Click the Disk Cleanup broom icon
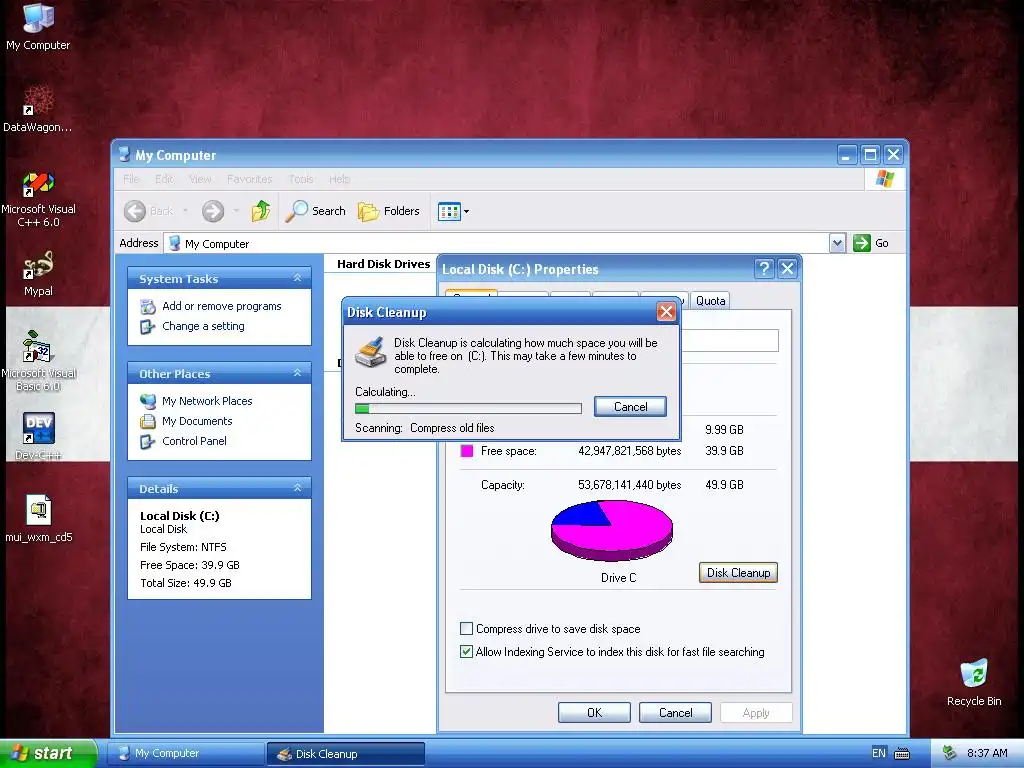This screenshot has width=1024, height=768. pyautogui.click(x=371, y=352)
